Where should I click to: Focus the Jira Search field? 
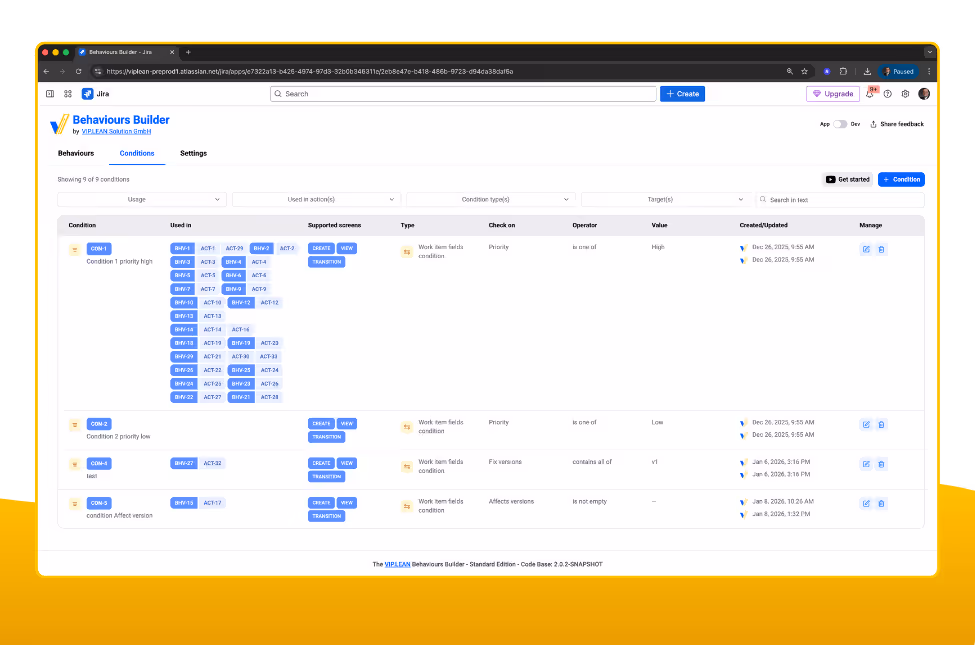[463, 94]
